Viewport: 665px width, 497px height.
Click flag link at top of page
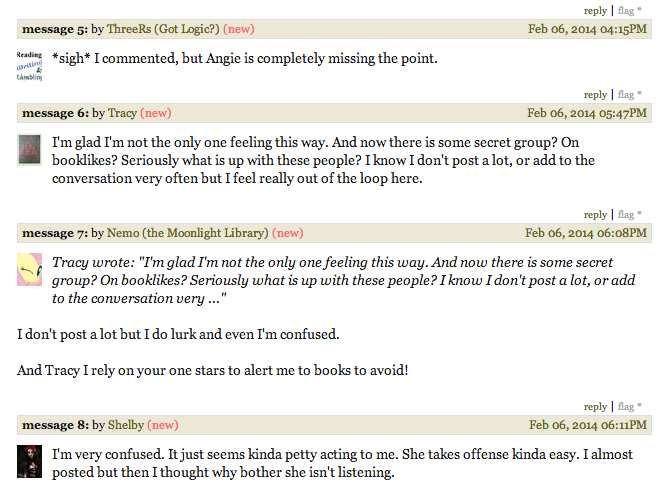point(627,10)
